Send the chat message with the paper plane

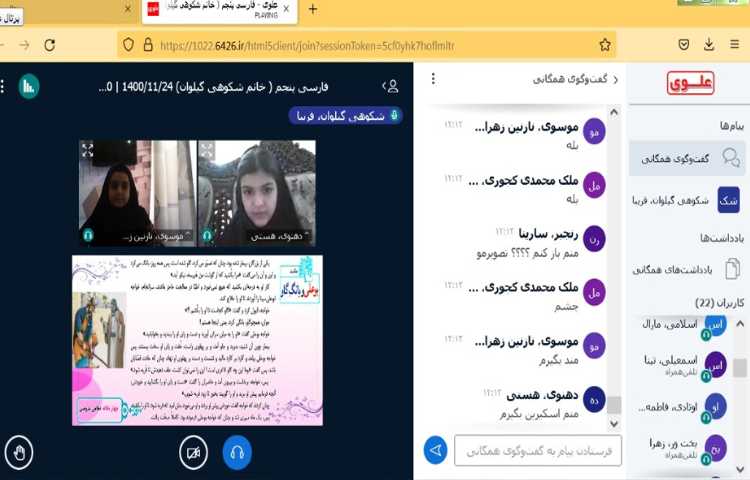[435, 450]
